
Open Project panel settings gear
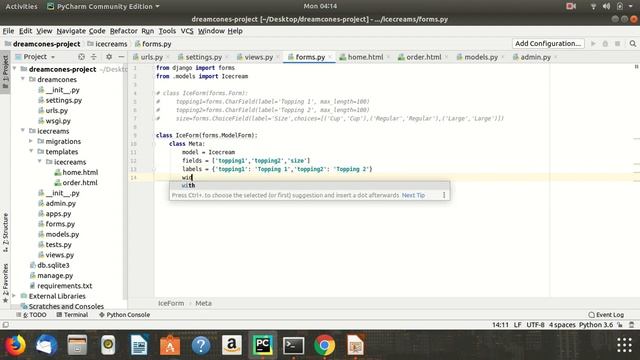point(109,57)
